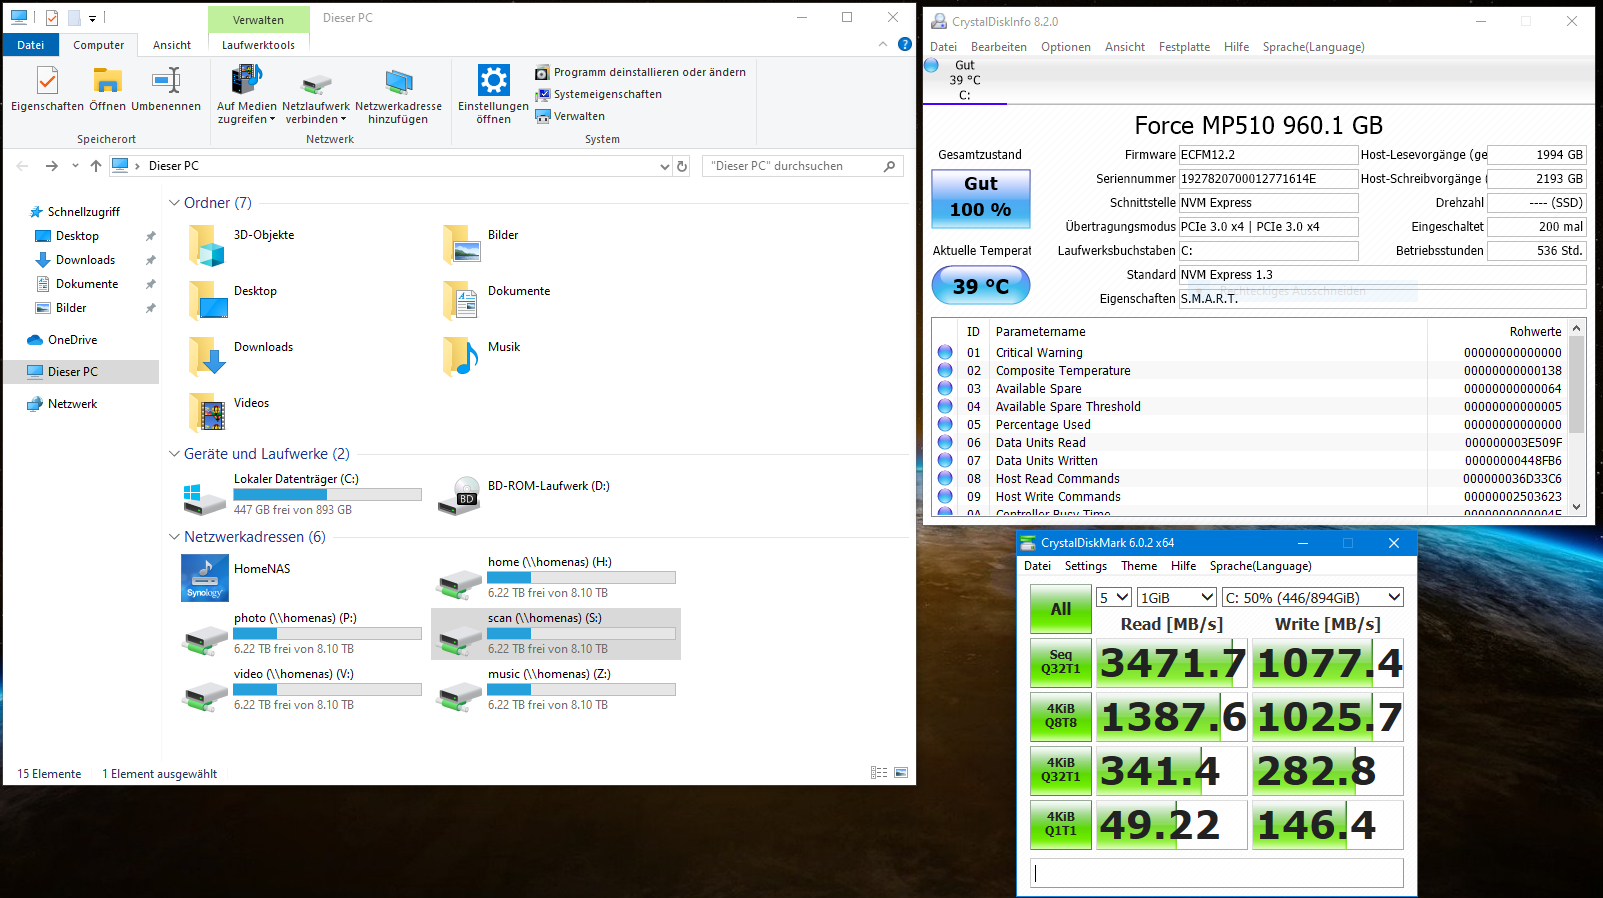Viewport: 1603px width, 898px height.
Task: Open Downloads in quick access sidebar
Action: 85,260
